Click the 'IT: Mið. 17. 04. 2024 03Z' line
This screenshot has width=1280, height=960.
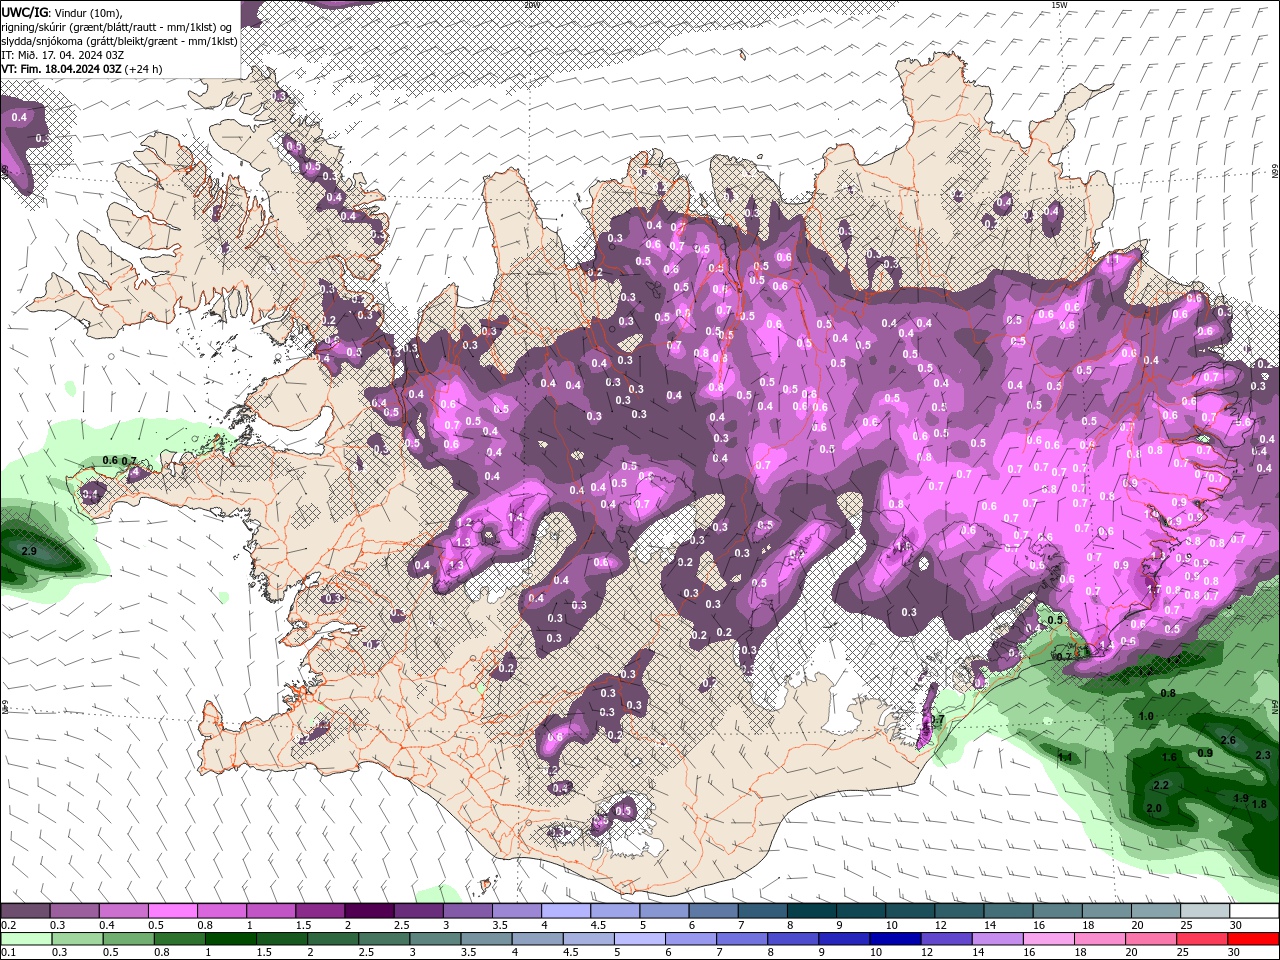(62, 55)
